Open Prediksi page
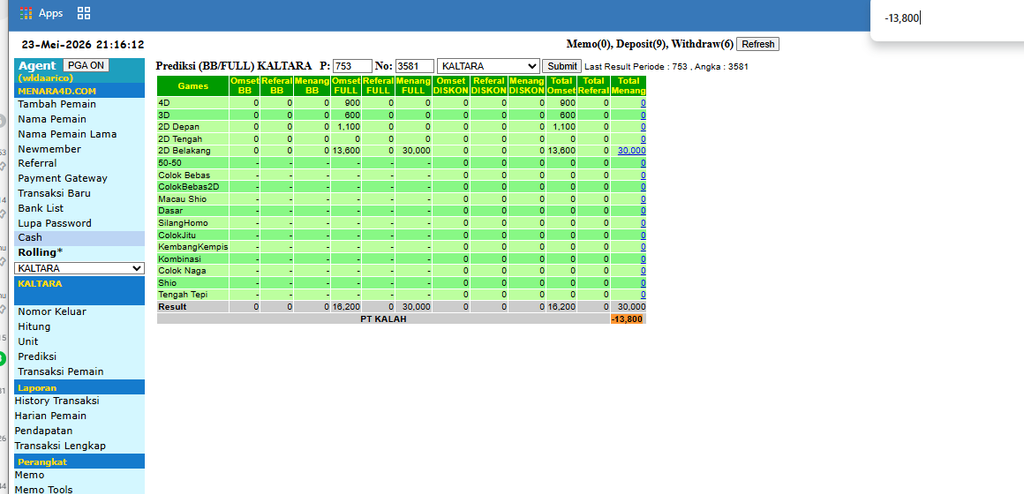Image resolution: width=1024 pixels, height=494 pixels. (37, 357)
